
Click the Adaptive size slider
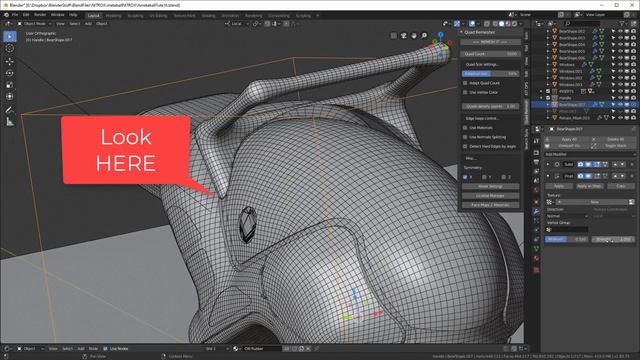pos(491,74)
